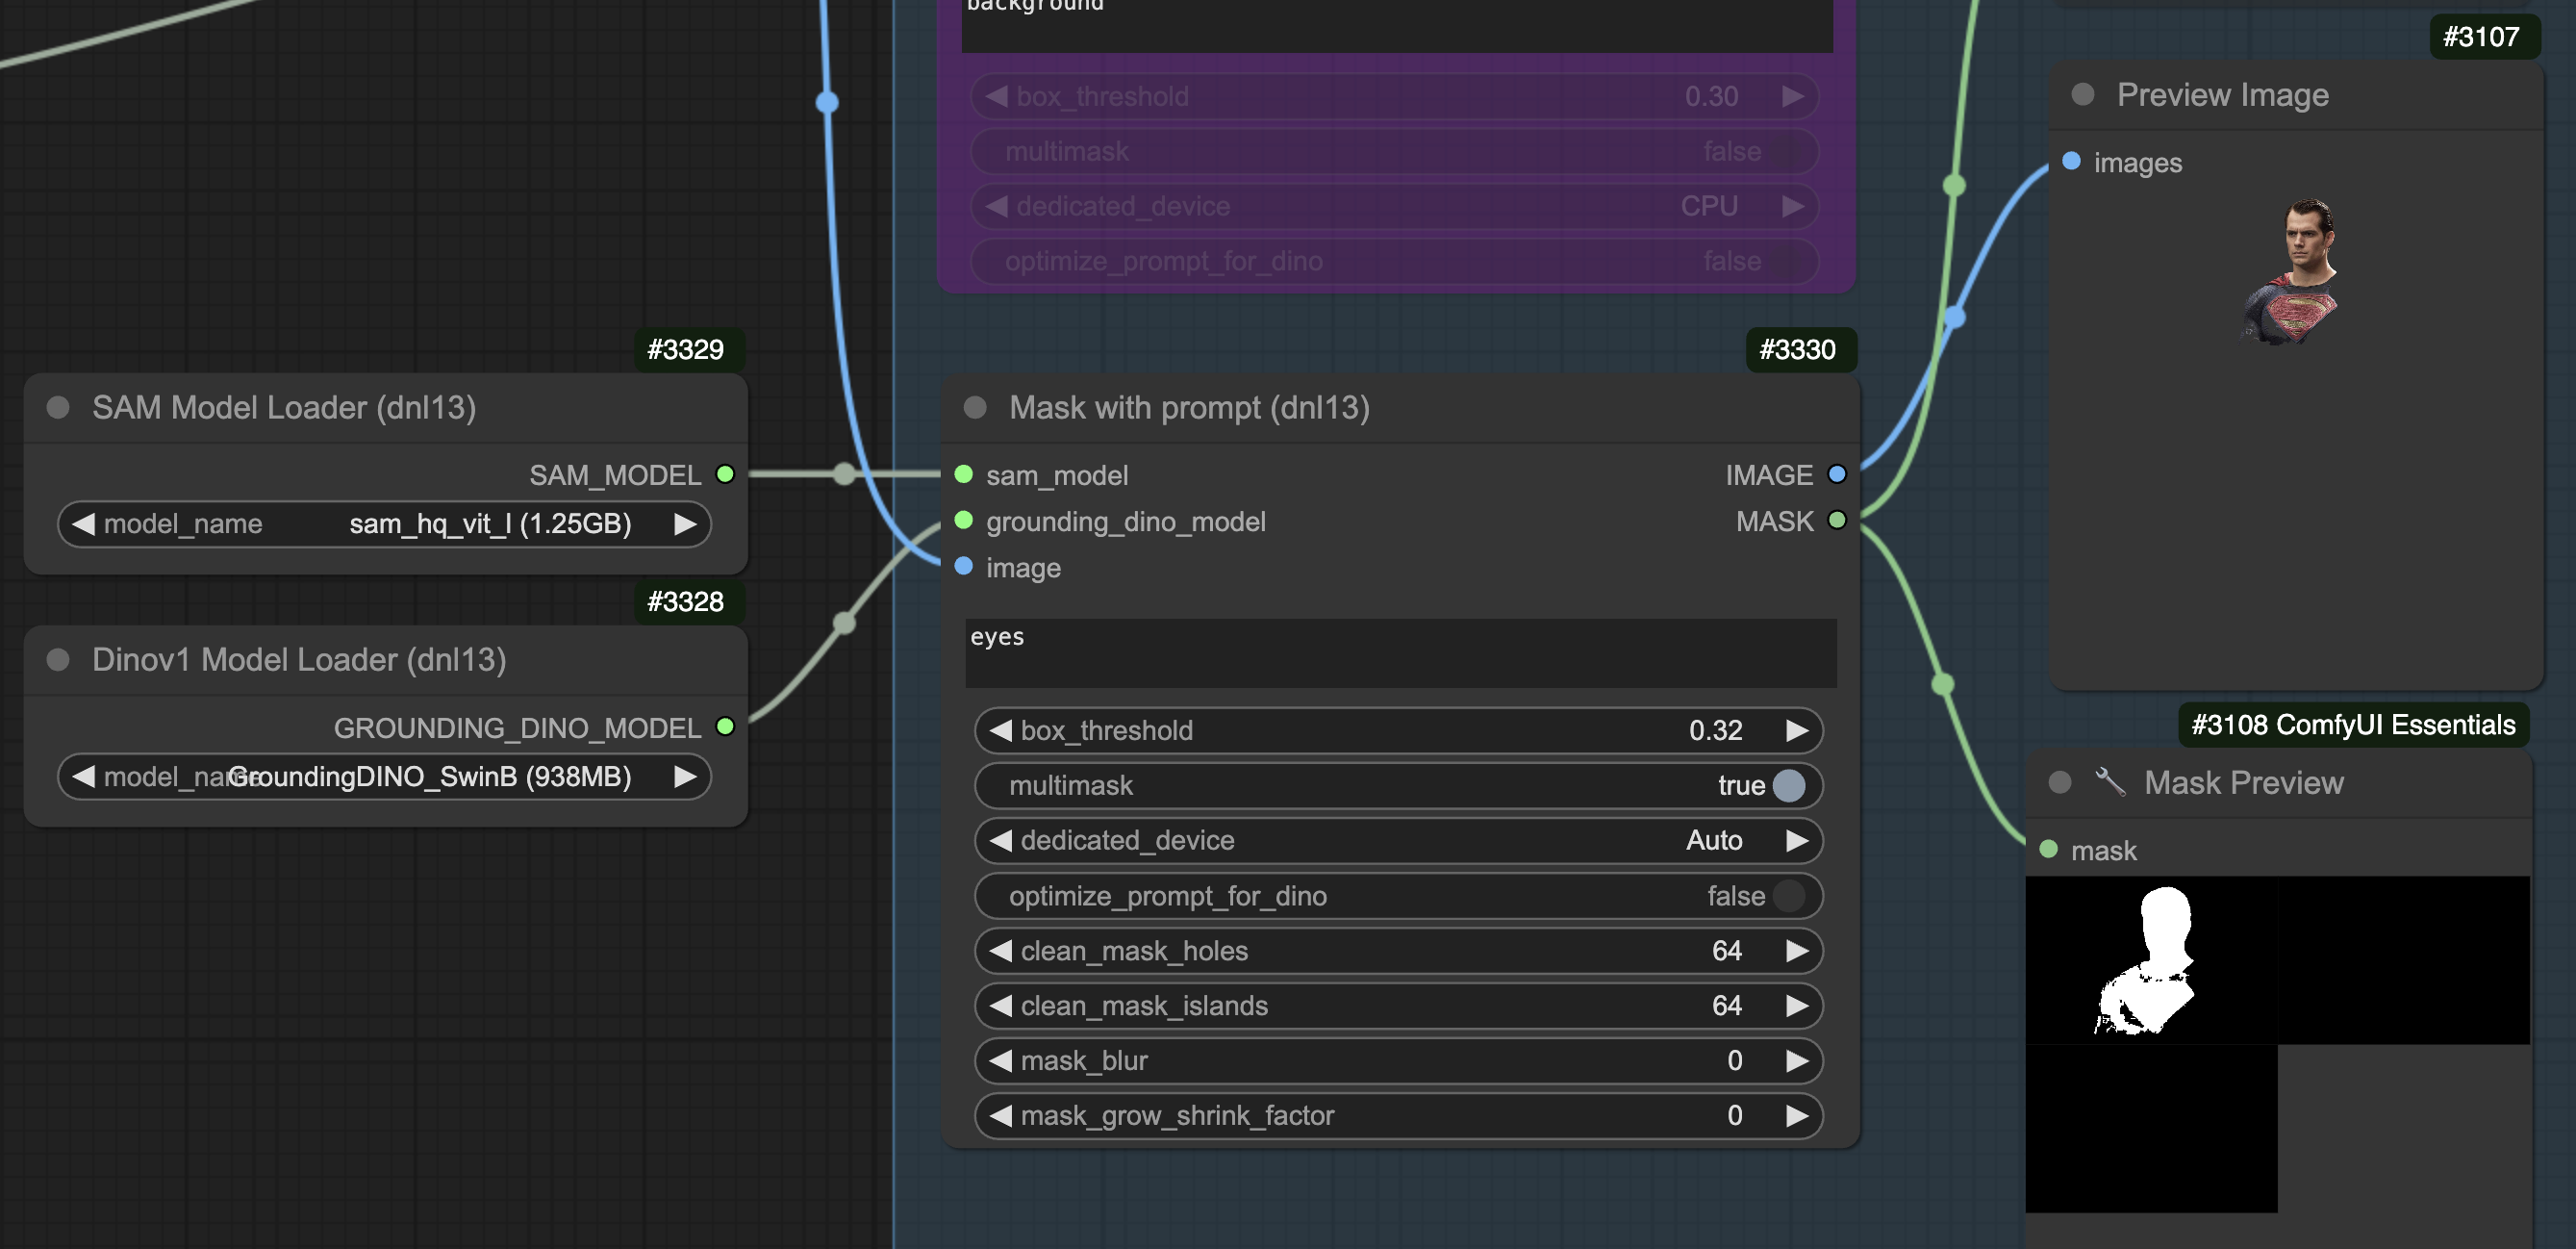Click the GROUNDING_DINO_MODEL output connector

pyautogui.click(x=726, y=727)
